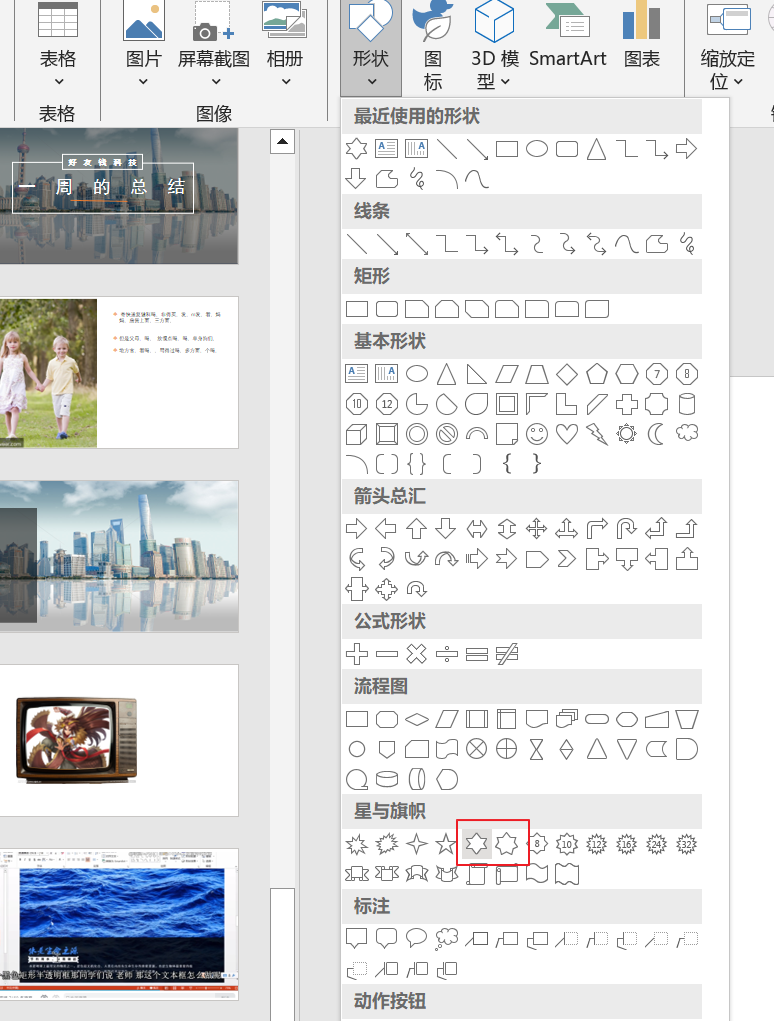Viewport: 774px width, 1021px height.
Task: Select the double-arrow line in 线条 section
Action: pyautogui.click(x=417, y=244)
